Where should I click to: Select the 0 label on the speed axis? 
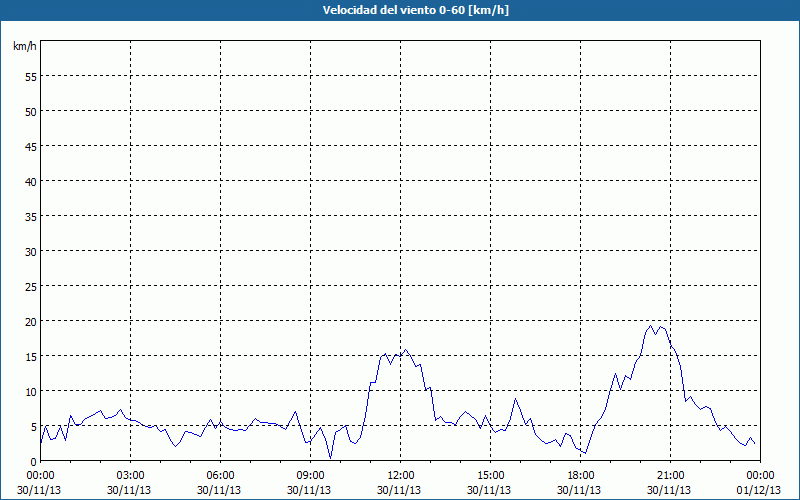[34, 462]
